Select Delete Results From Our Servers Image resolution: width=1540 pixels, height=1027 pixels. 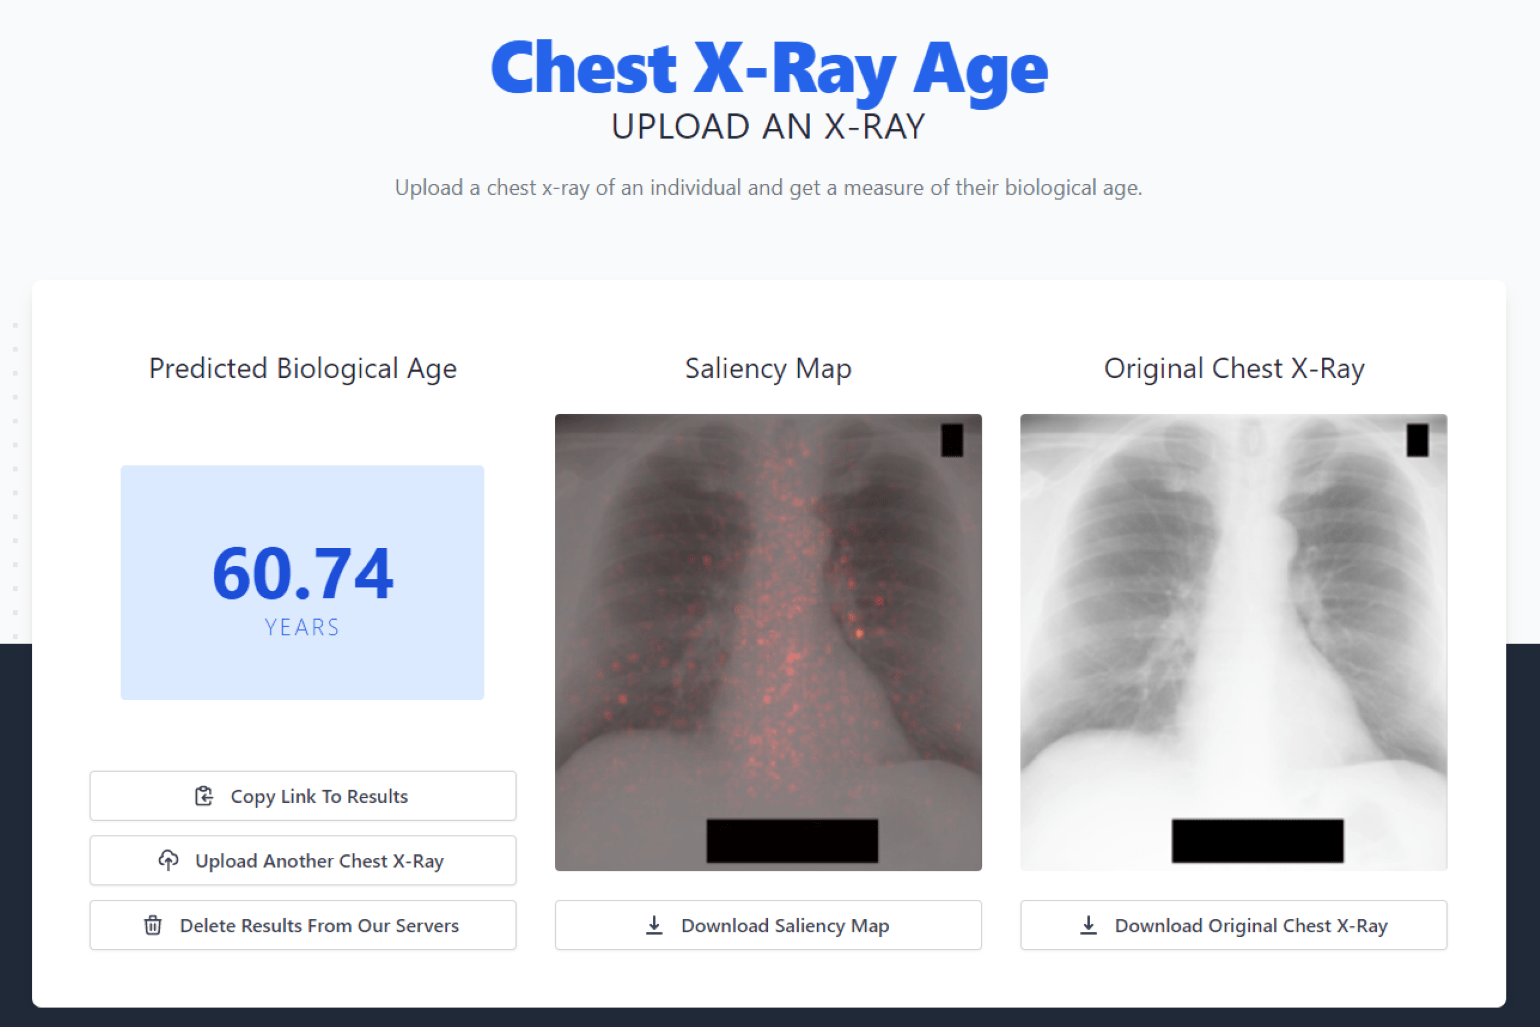coord(319,926)
